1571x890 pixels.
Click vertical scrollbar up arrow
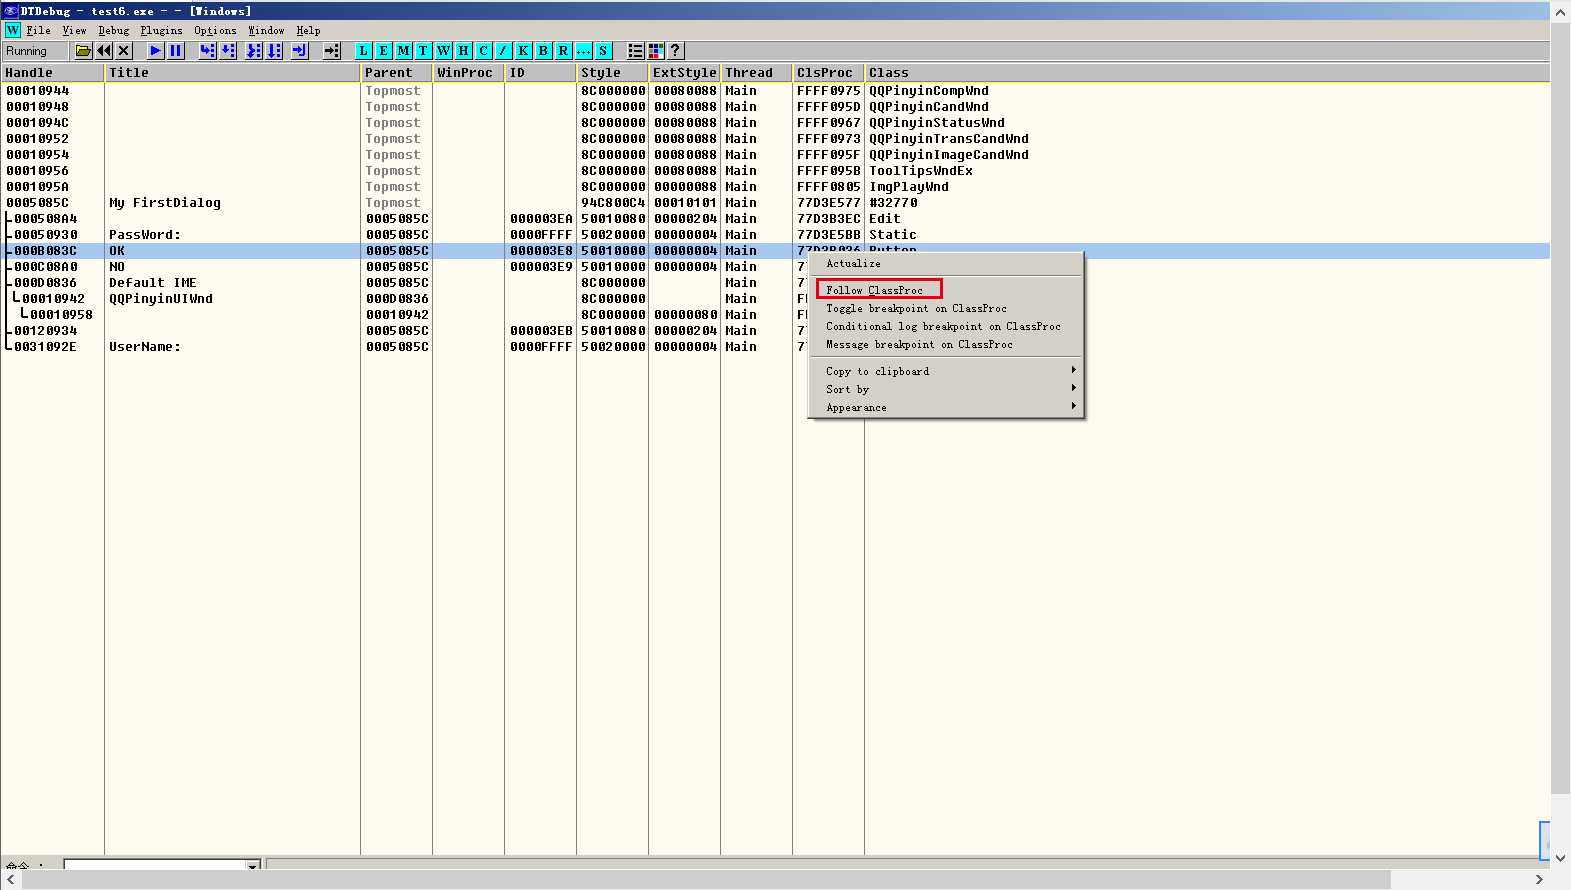(1560, 12)
